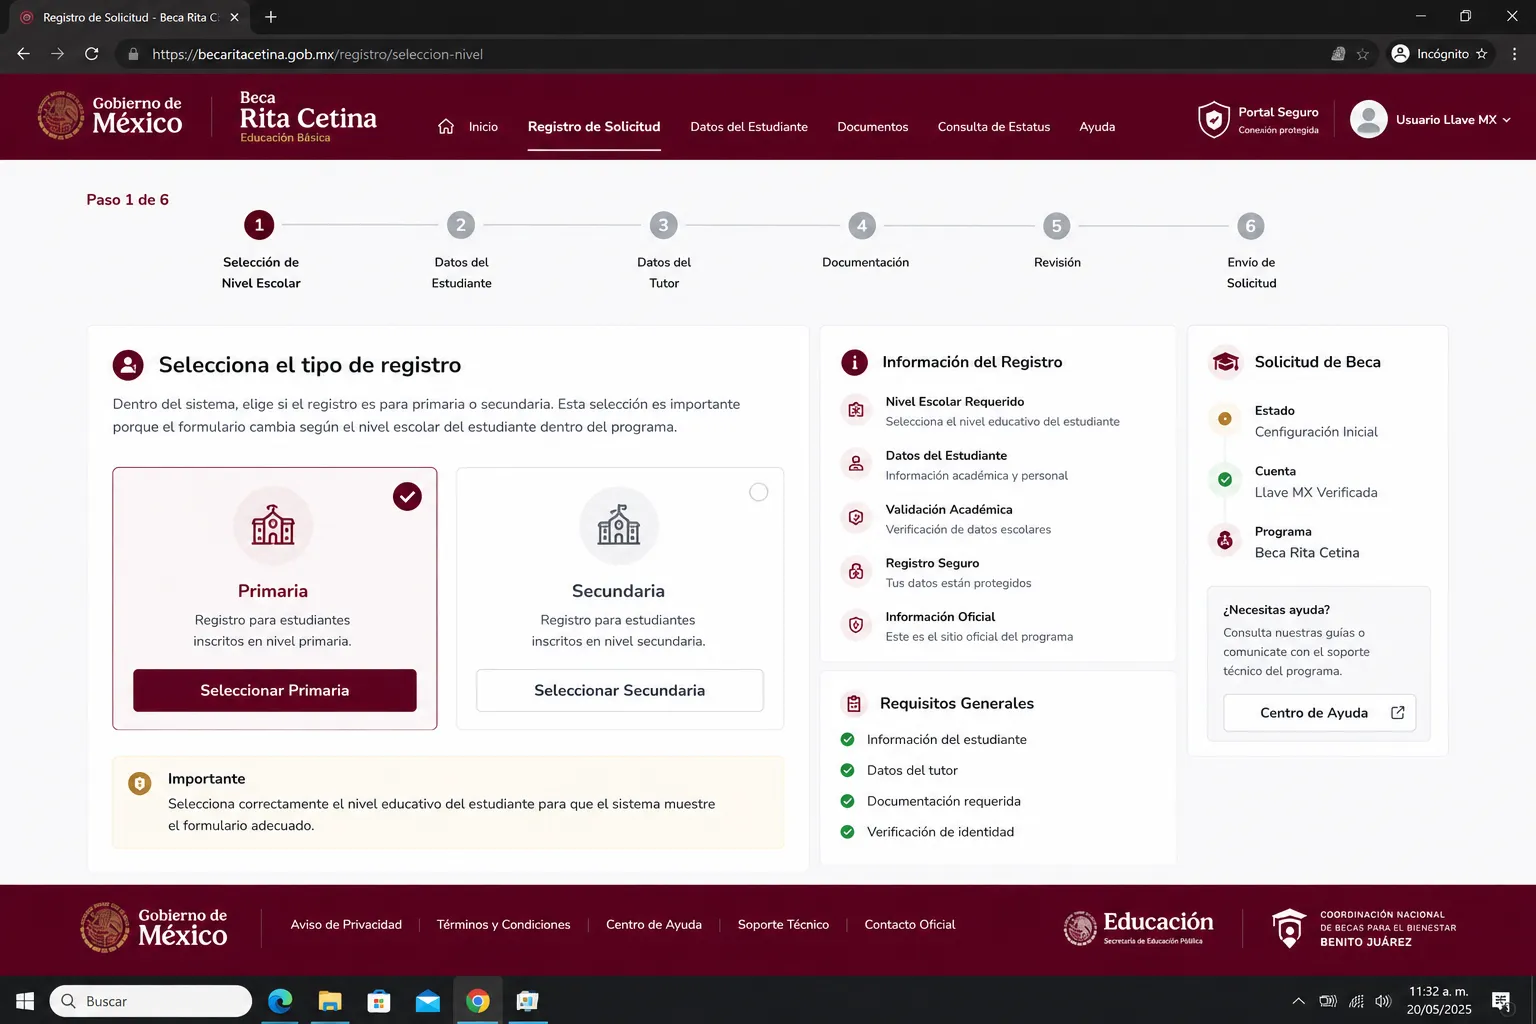This screenshot has width=1536, height=1024.
Task: Open Centro de Ayuda footer link
Action: [x=654, y=925]
